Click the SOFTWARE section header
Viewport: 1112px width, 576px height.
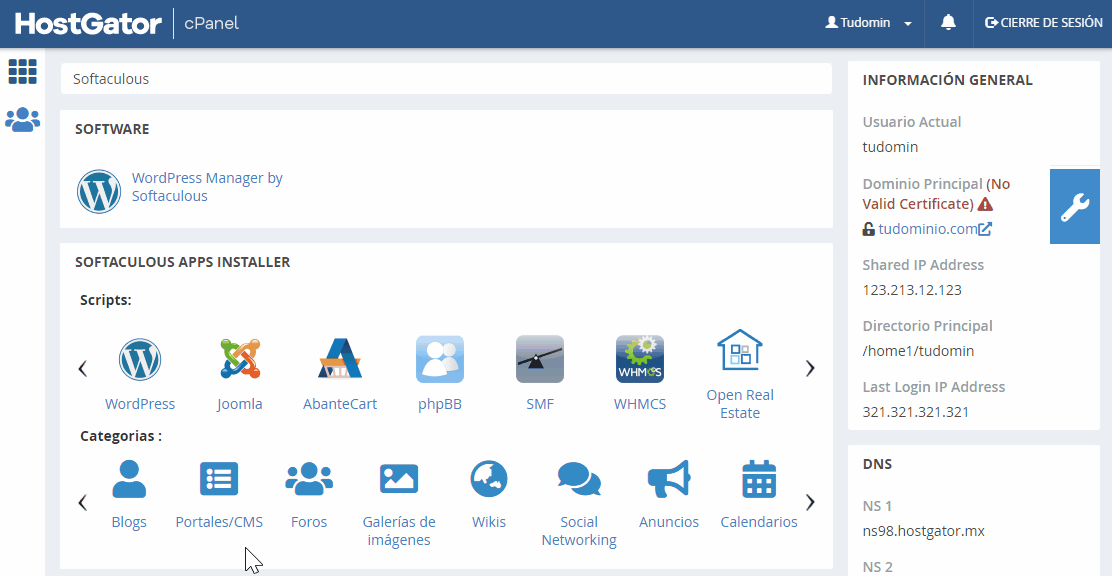[112, 129]
